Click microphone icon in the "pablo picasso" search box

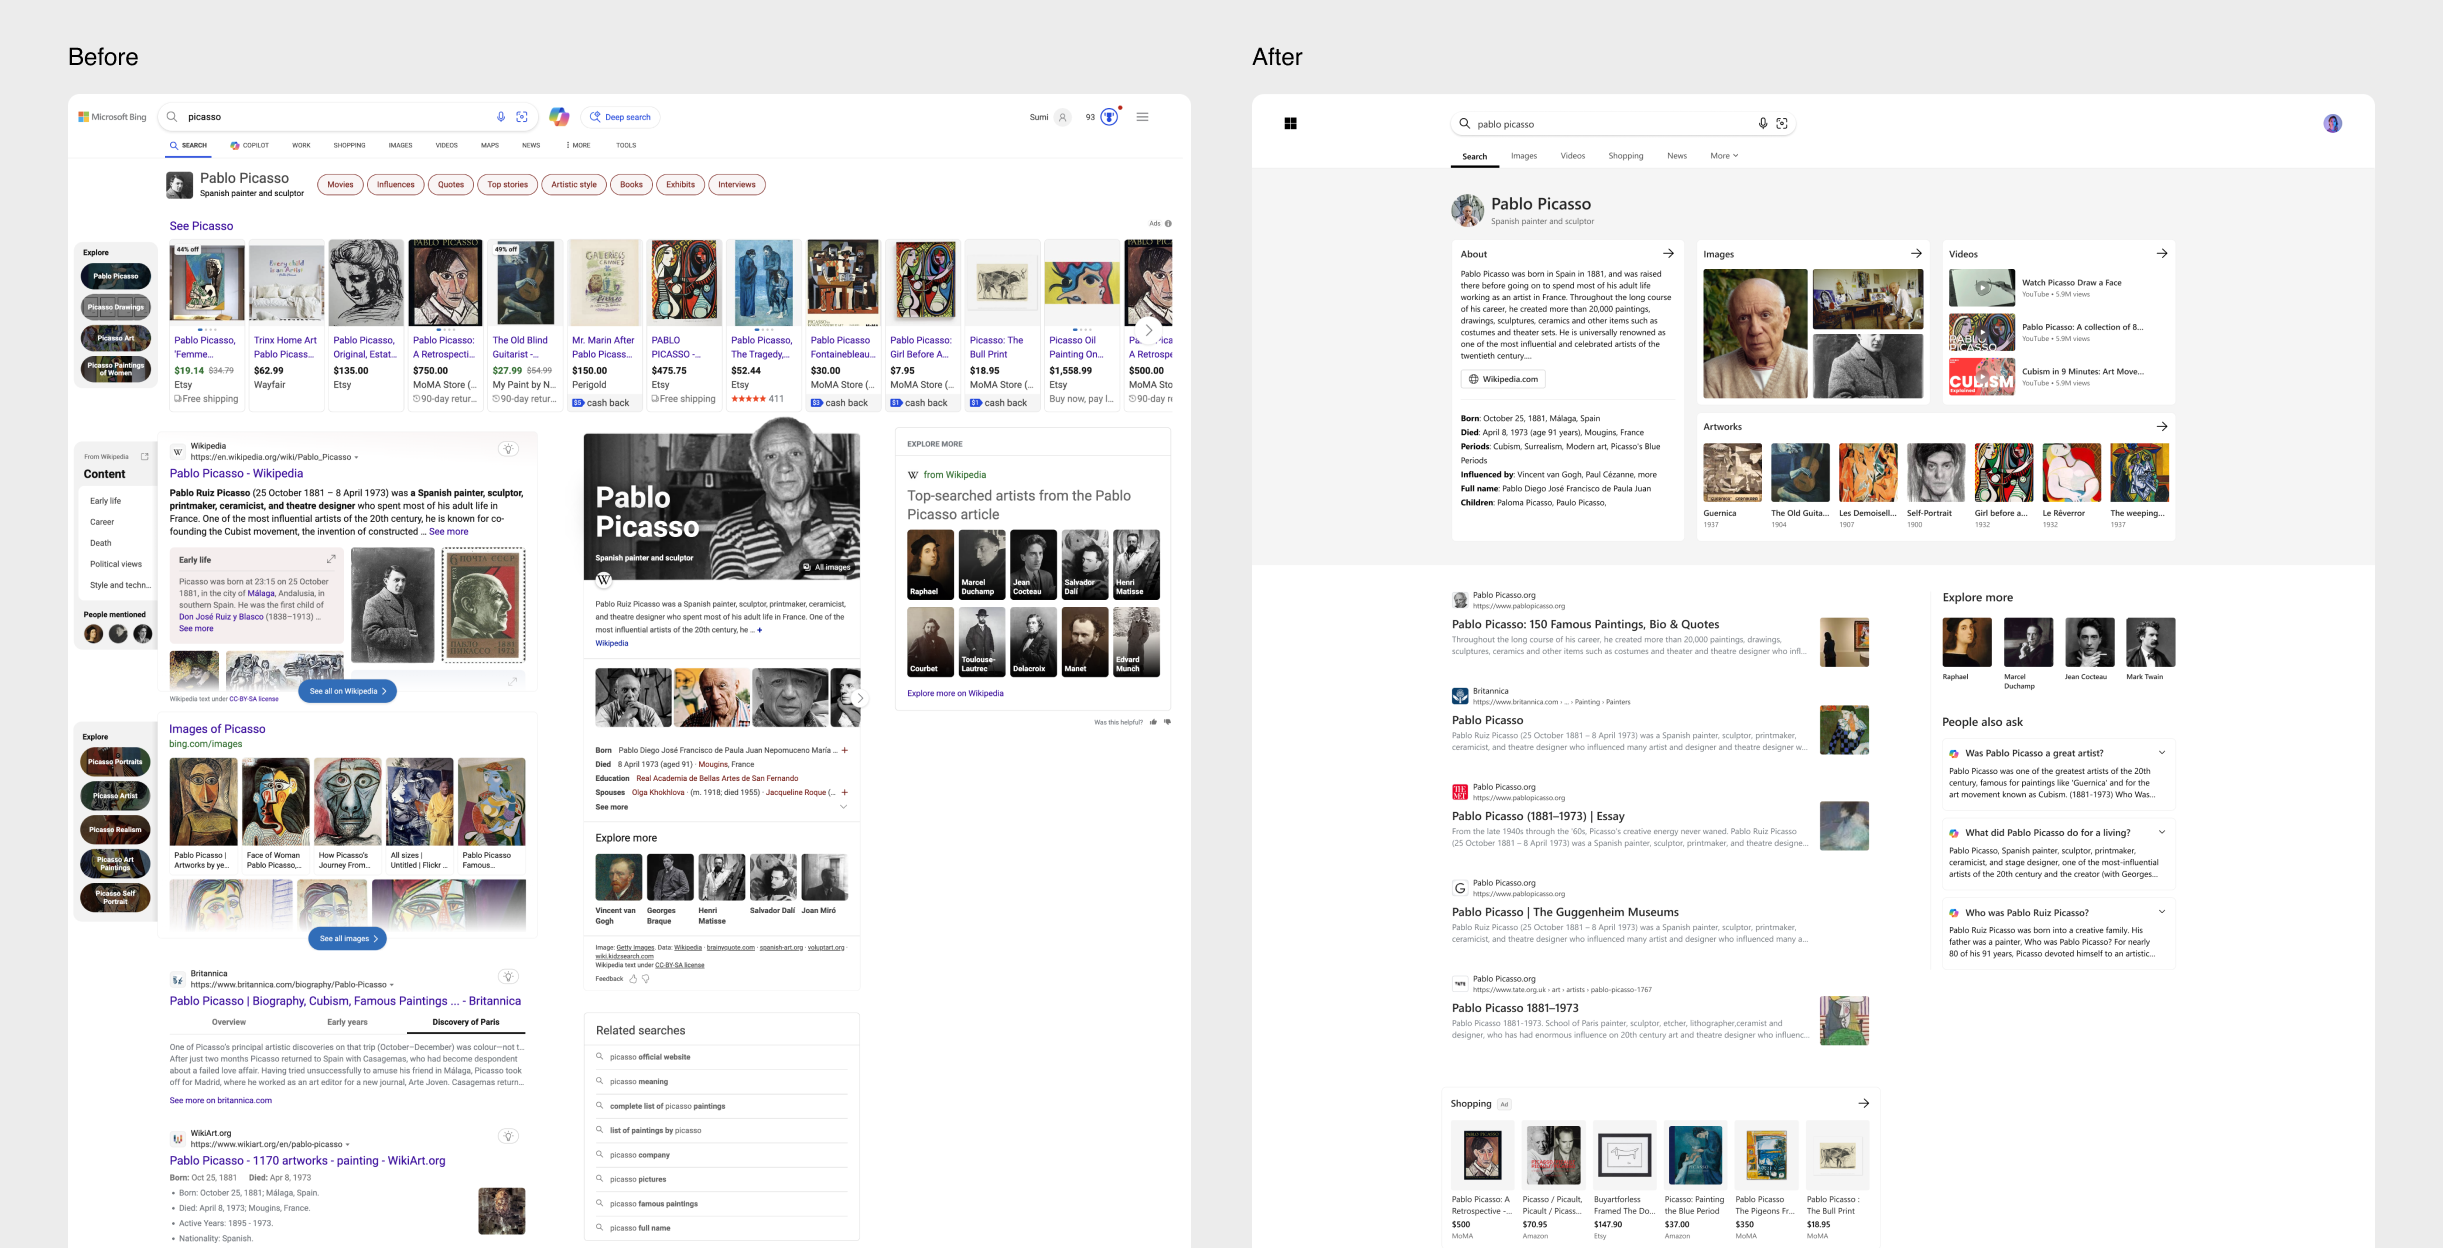point(1763,124)
